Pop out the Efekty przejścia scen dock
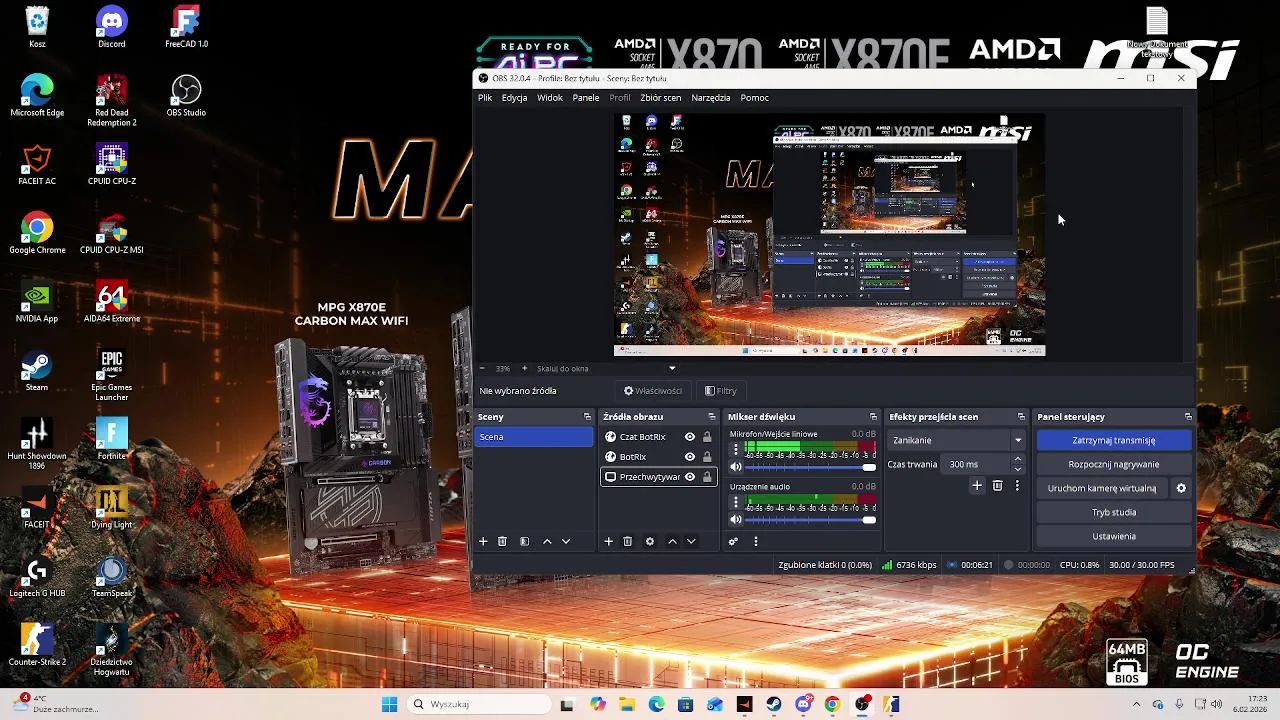Image resolution: width=1280 pixels, height=720 pixels. pos(1021,417)
